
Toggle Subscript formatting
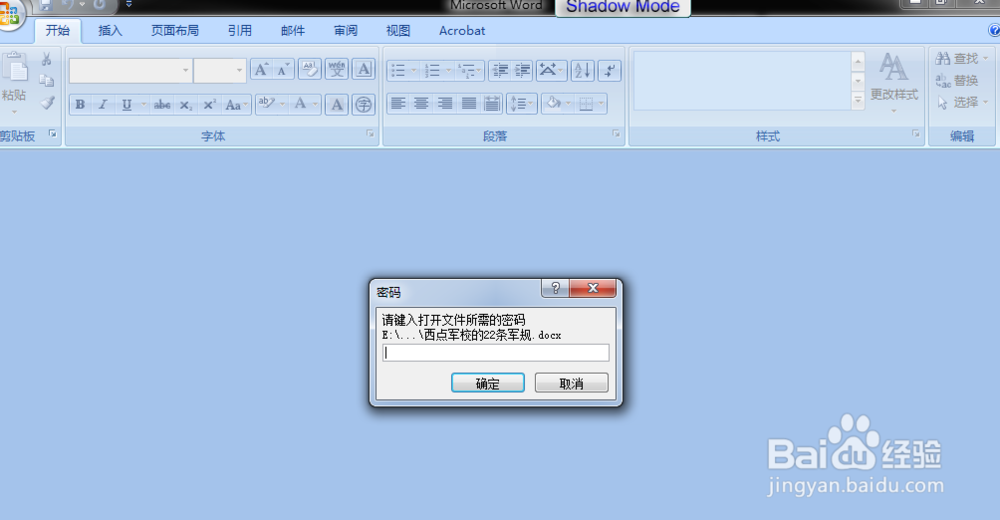185,105
